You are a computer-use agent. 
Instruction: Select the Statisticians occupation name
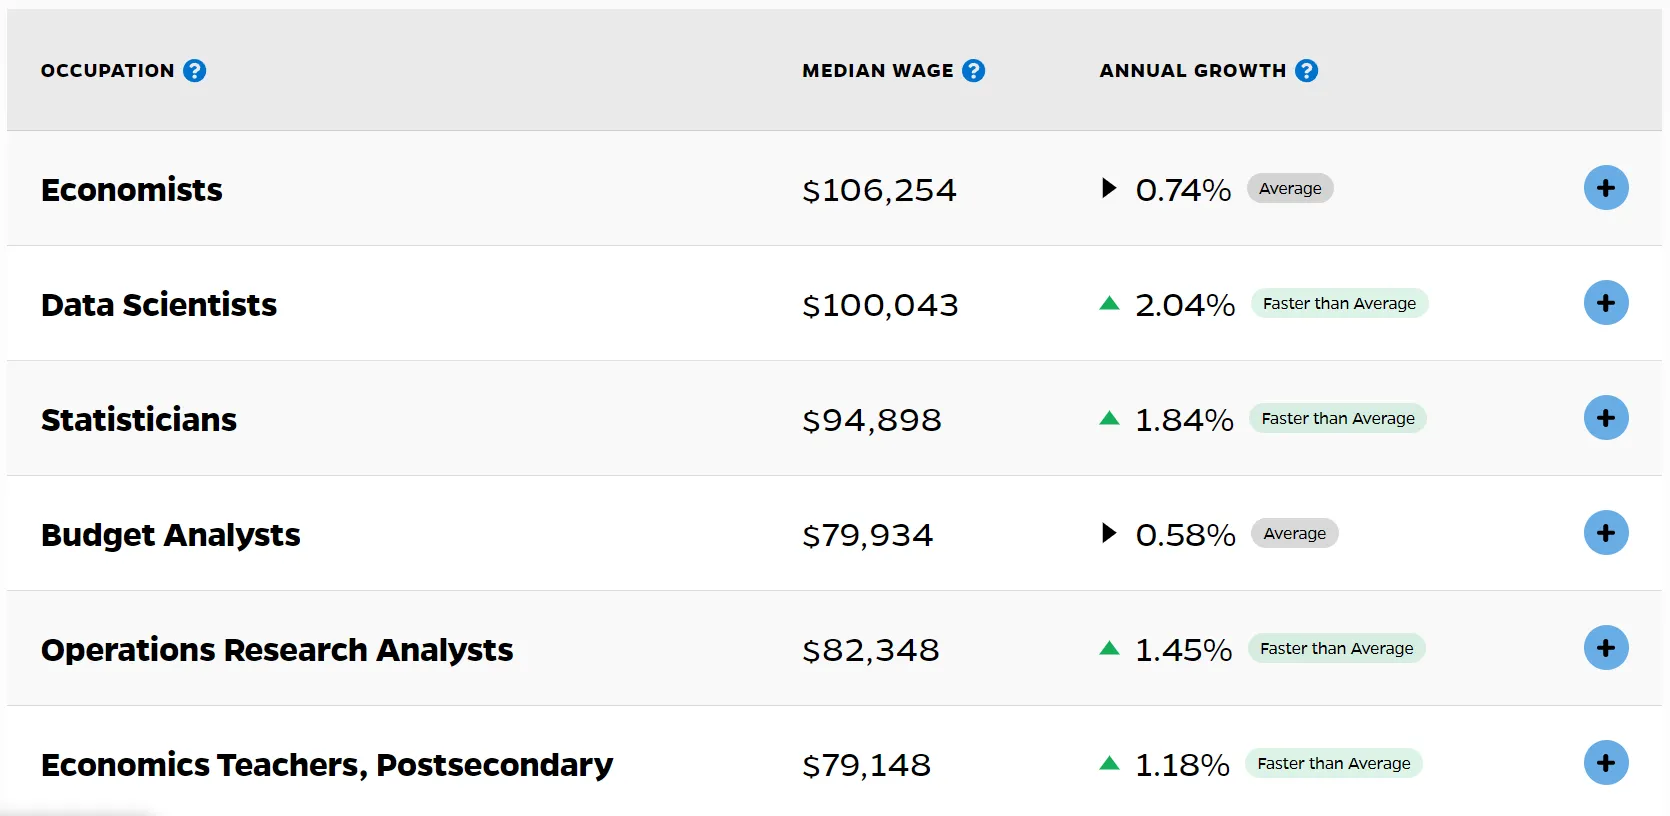point(139,420)
